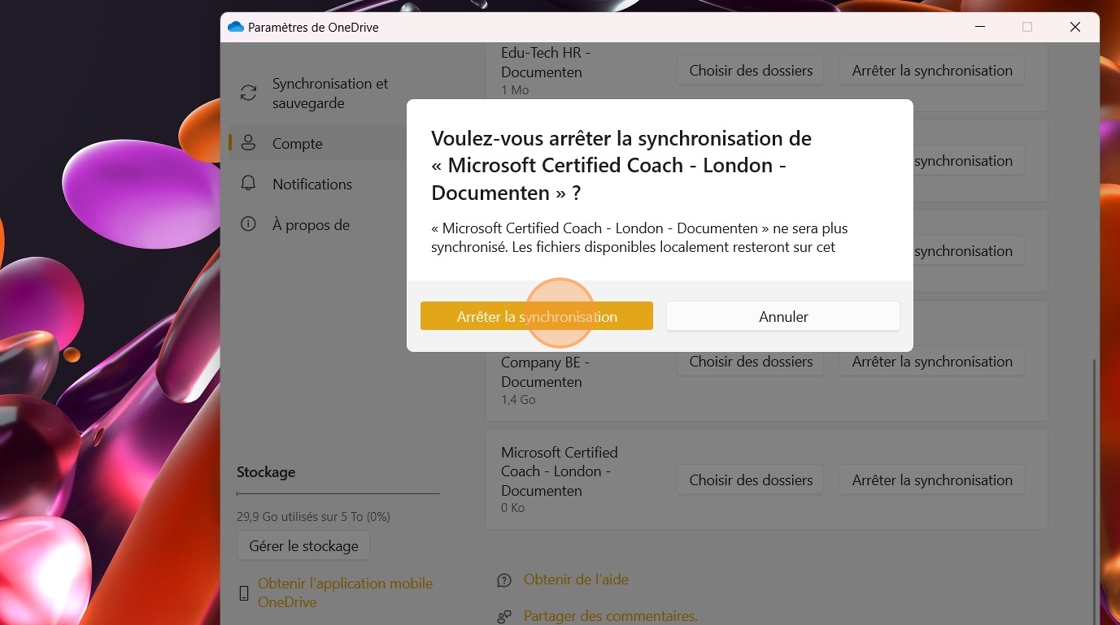
Task: Click Annuler in the dialog
Action: 783,316
